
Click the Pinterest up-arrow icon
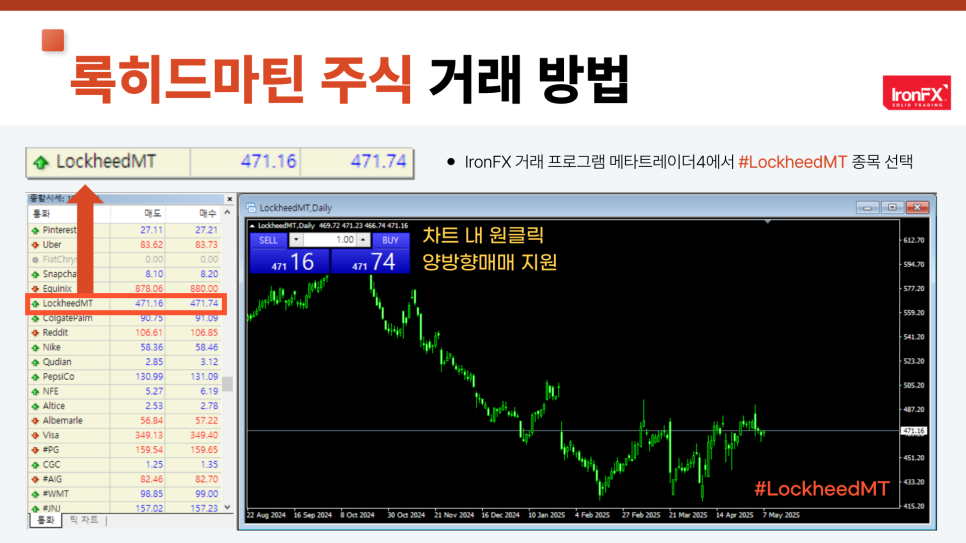[35, 231]
